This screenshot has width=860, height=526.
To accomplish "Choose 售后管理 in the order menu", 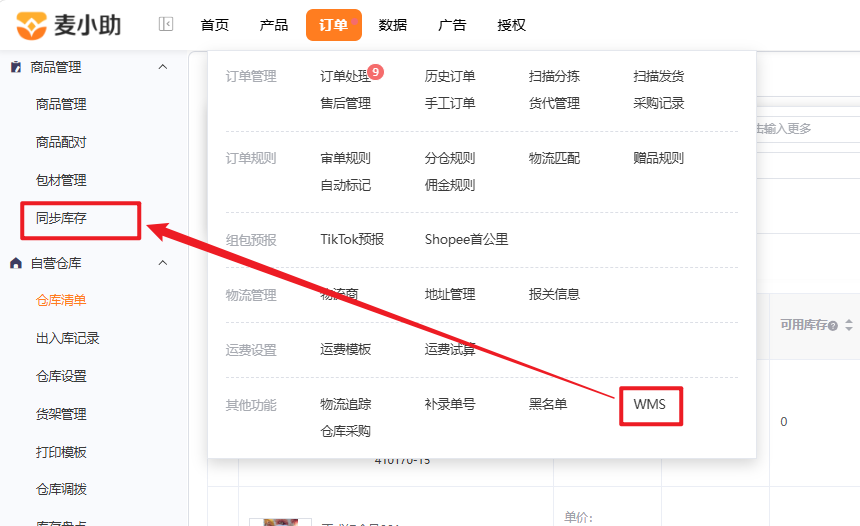I will 346,103.
